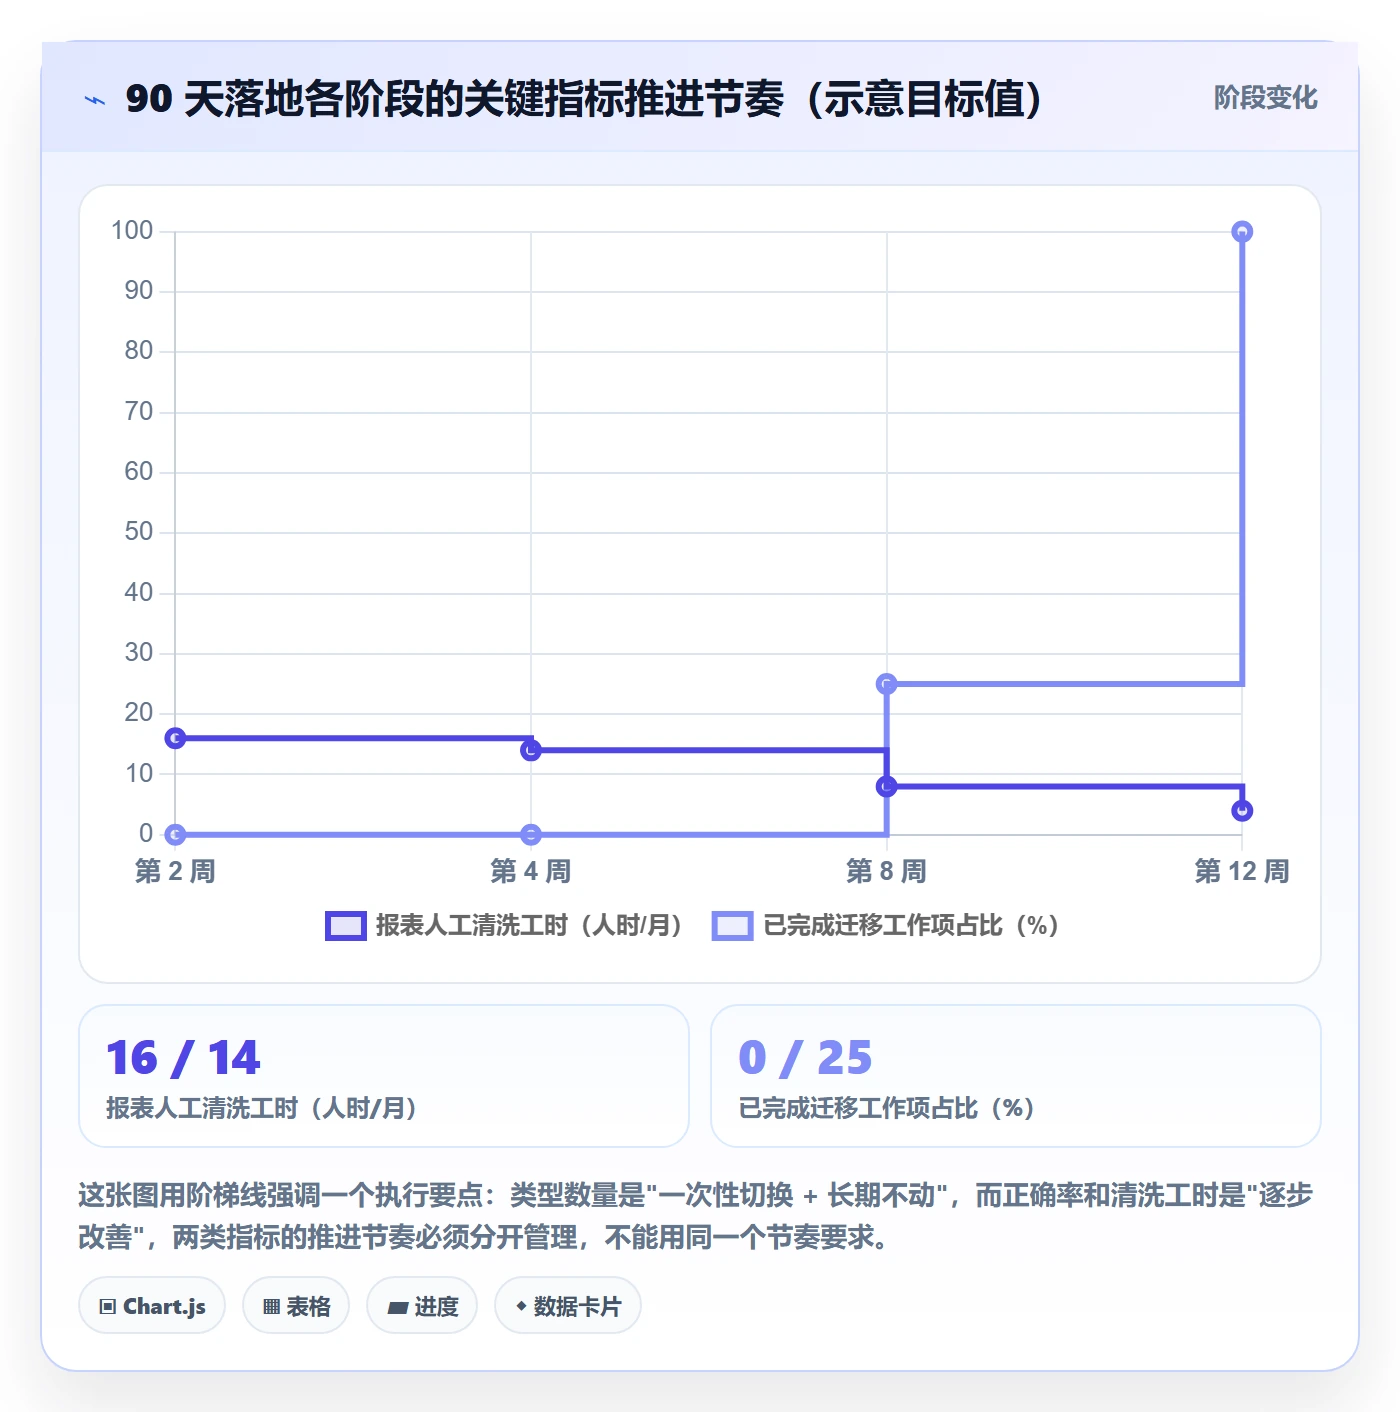Toggle legend swatch for 已完成迁移工作项占比 dataset
Viewport: 1400px width, 1412px height.
click(732, 926)
